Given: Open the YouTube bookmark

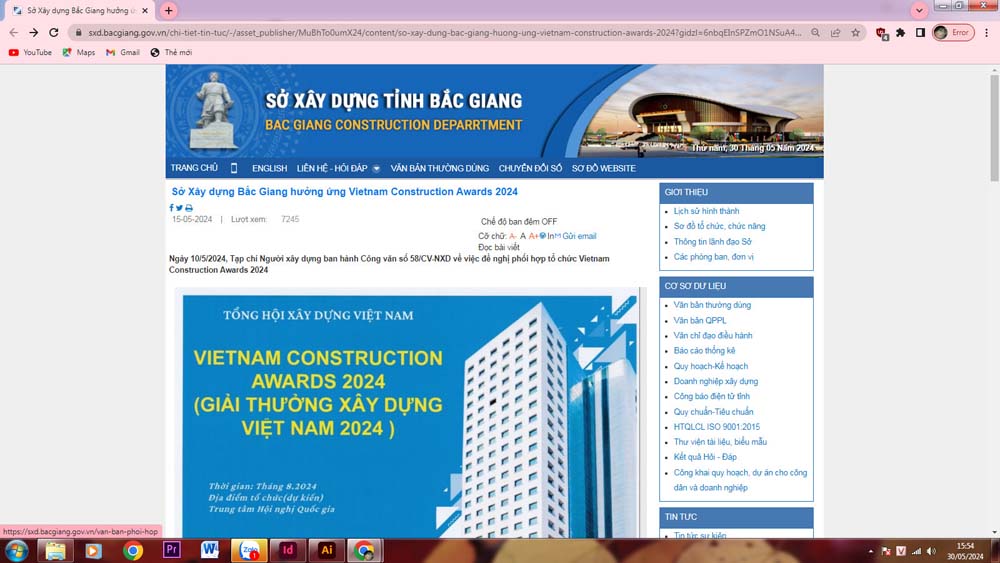Looking at the screenshot, I should tap(31, 52).
